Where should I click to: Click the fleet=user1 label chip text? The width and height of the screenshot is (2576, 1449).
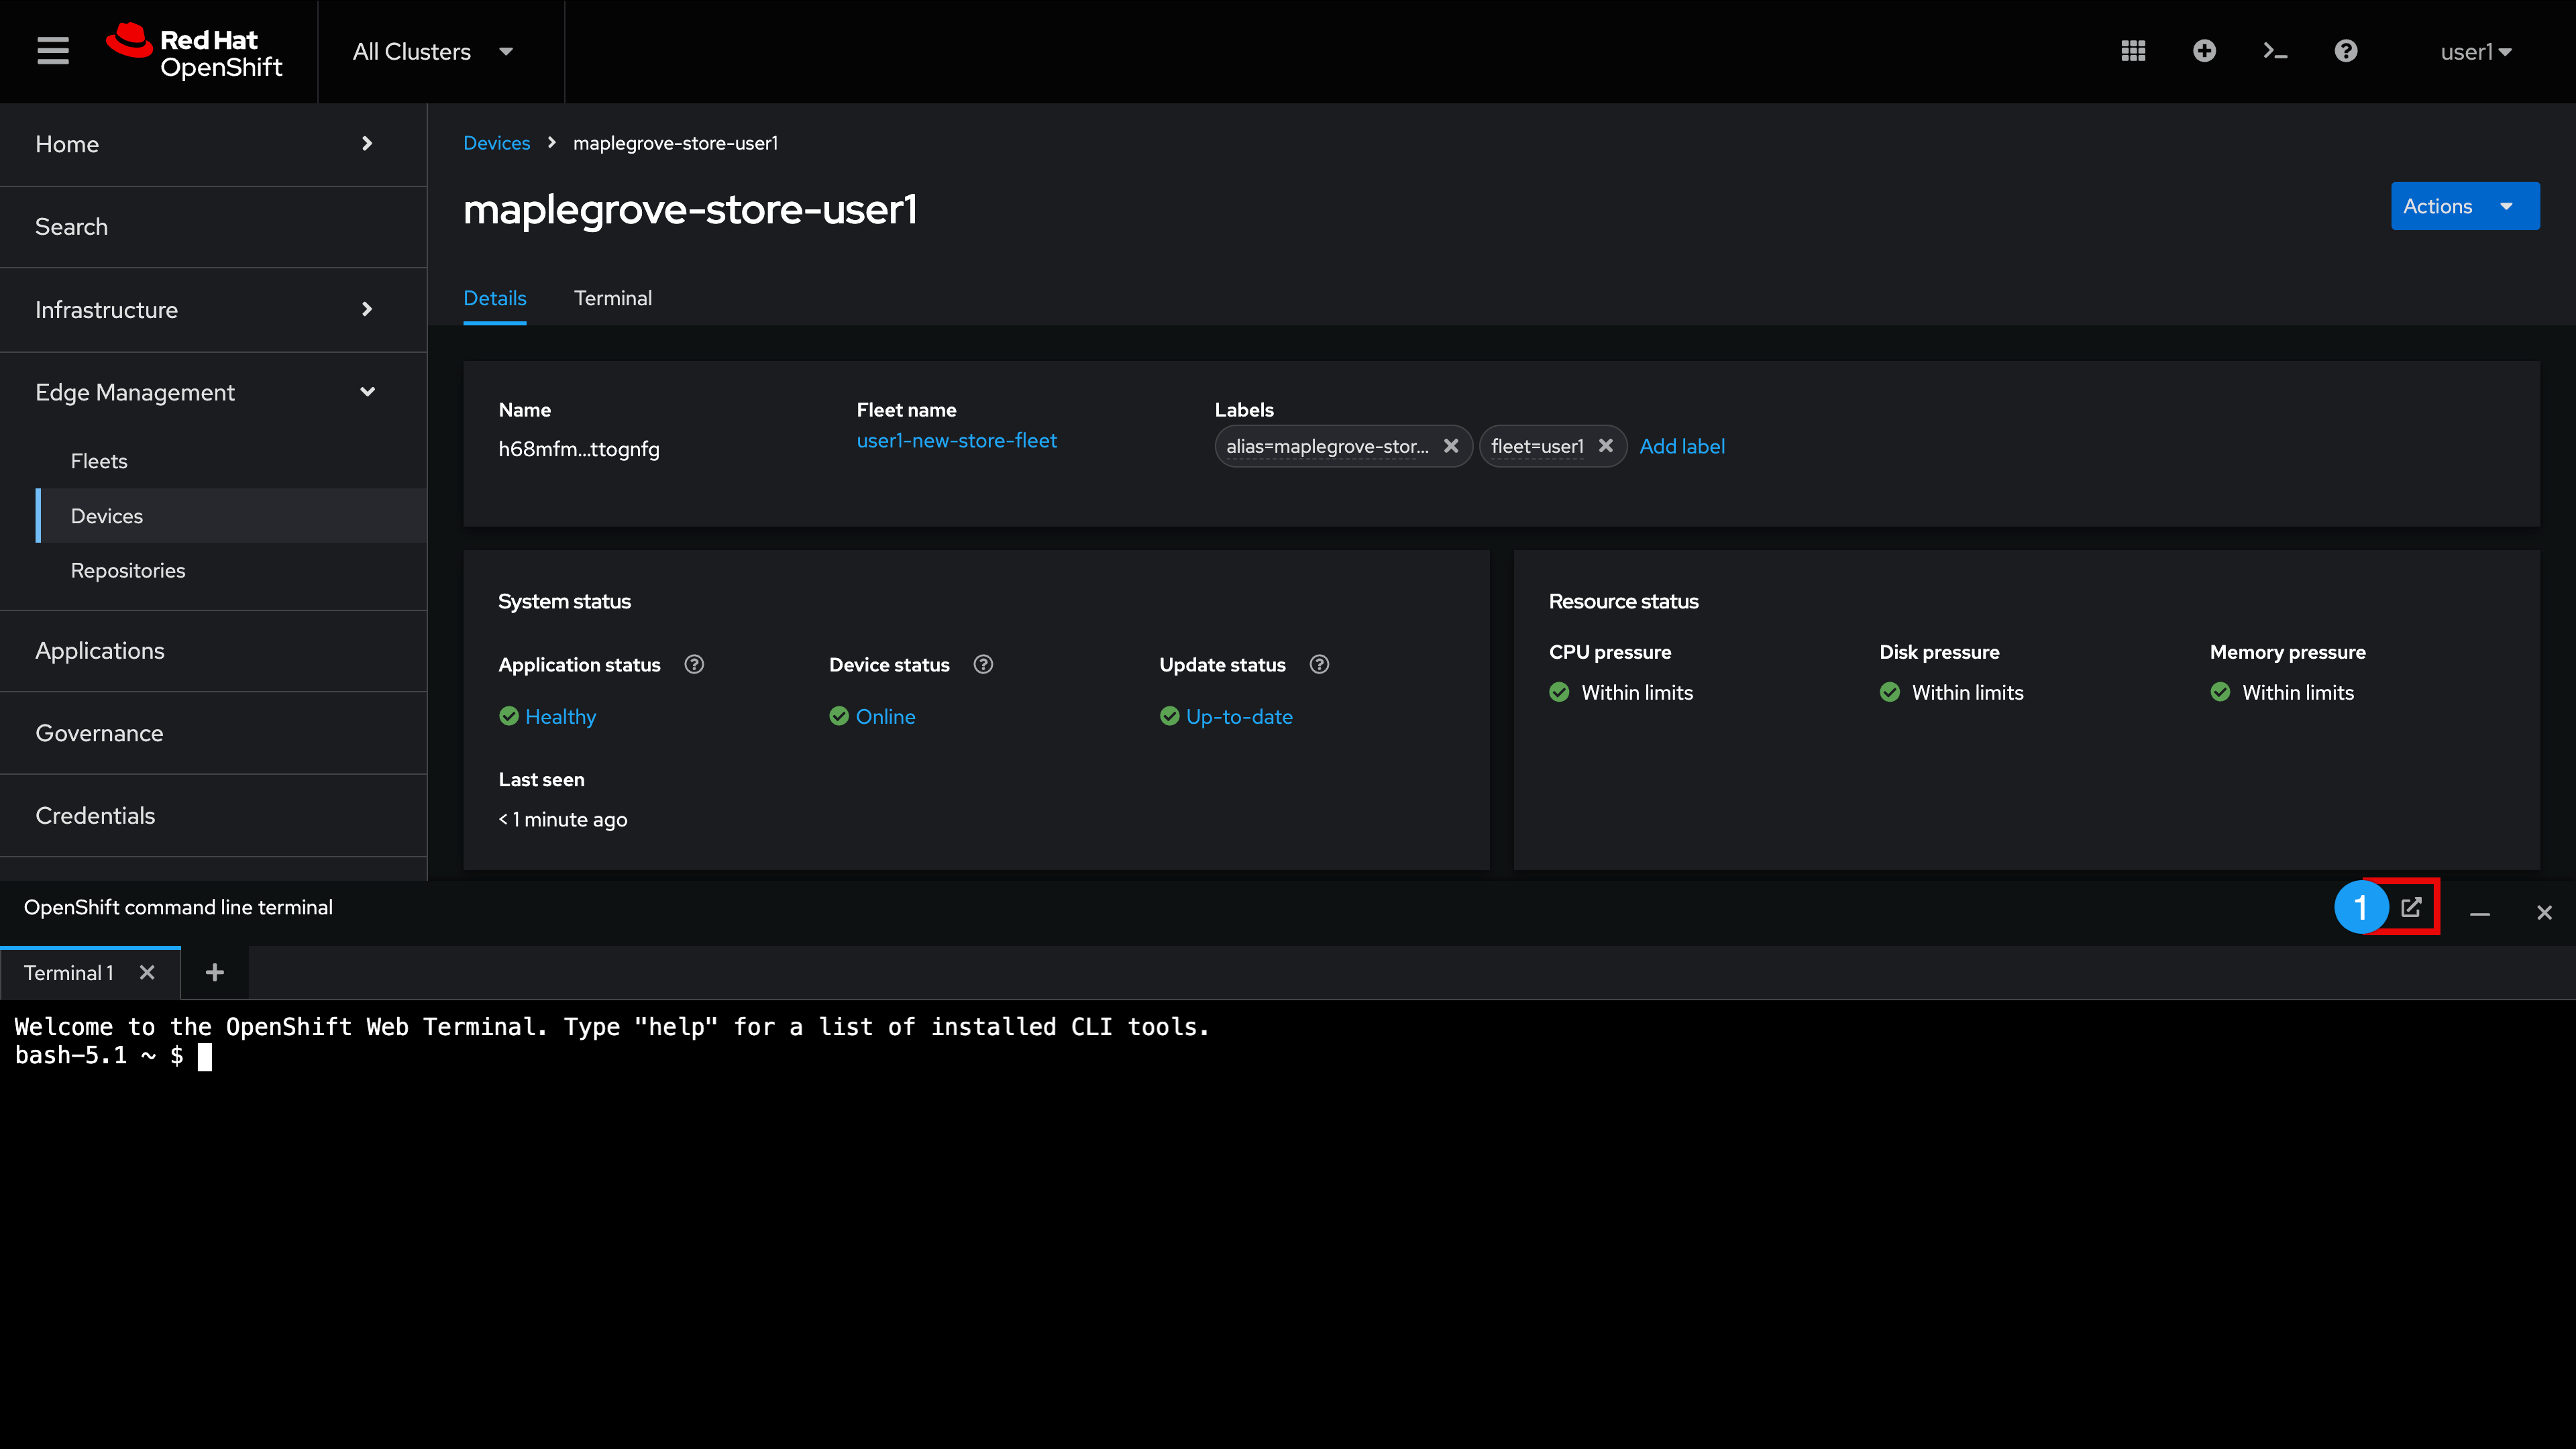pos(1537,446)
